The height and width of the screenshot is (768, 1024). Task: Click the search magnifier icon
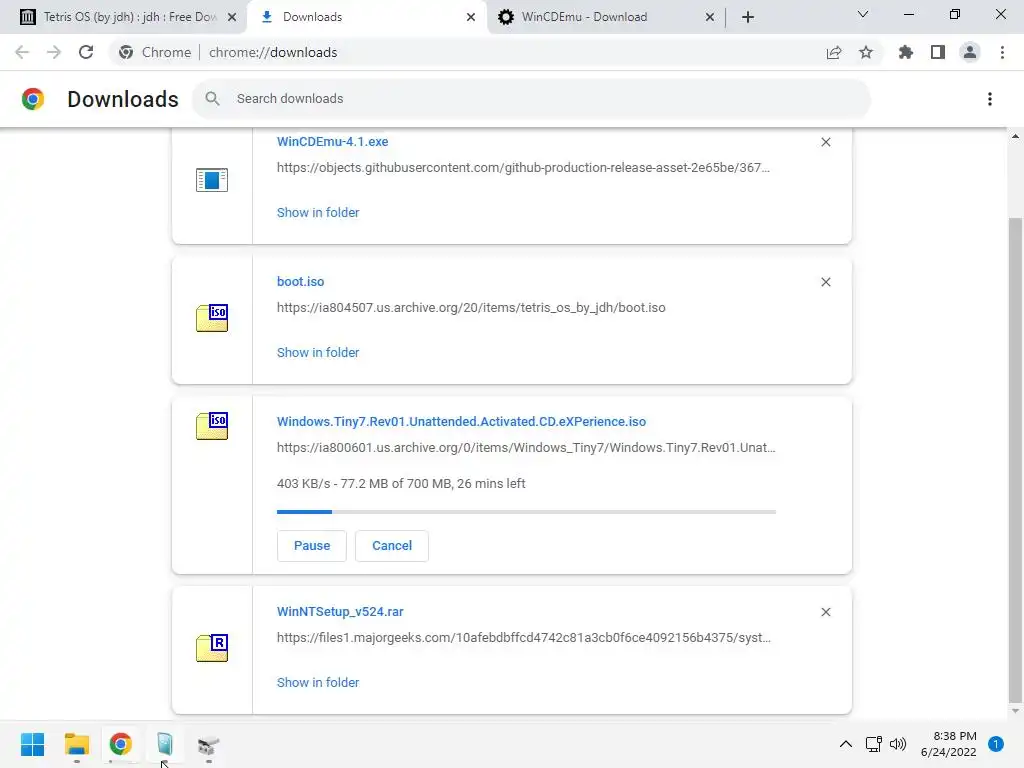click(212, 99)
